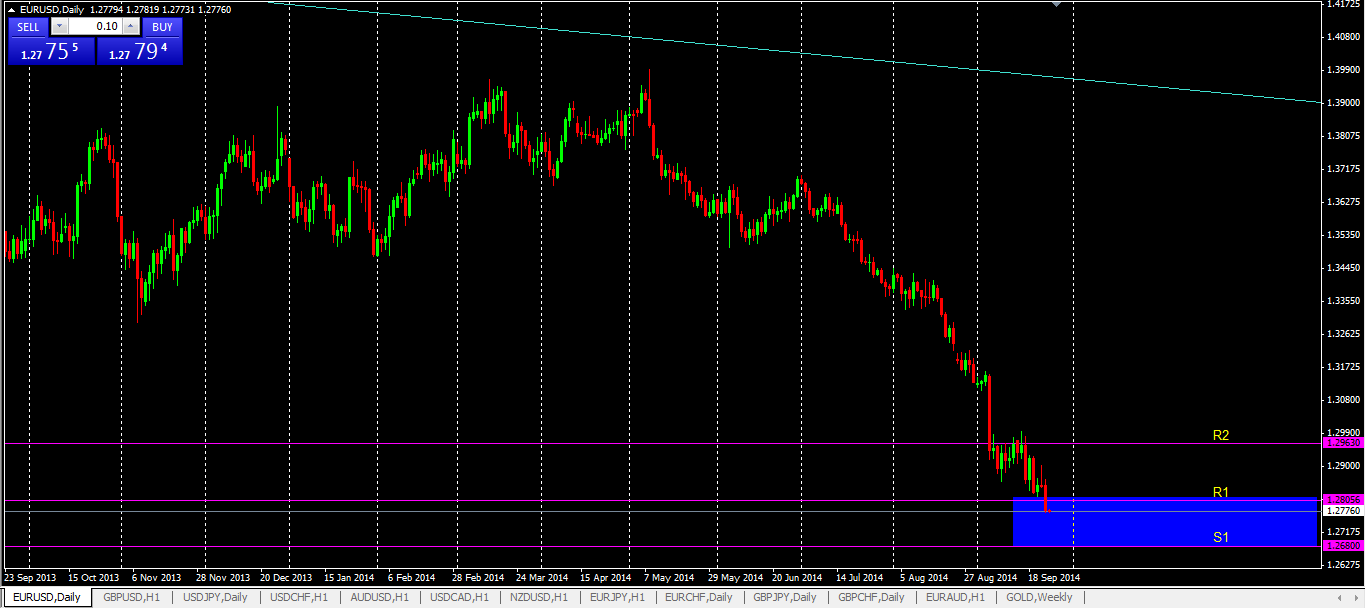The image size is (1365, 609).
Task: Click the 20 Jun 2014 date label
Action: 797,577
